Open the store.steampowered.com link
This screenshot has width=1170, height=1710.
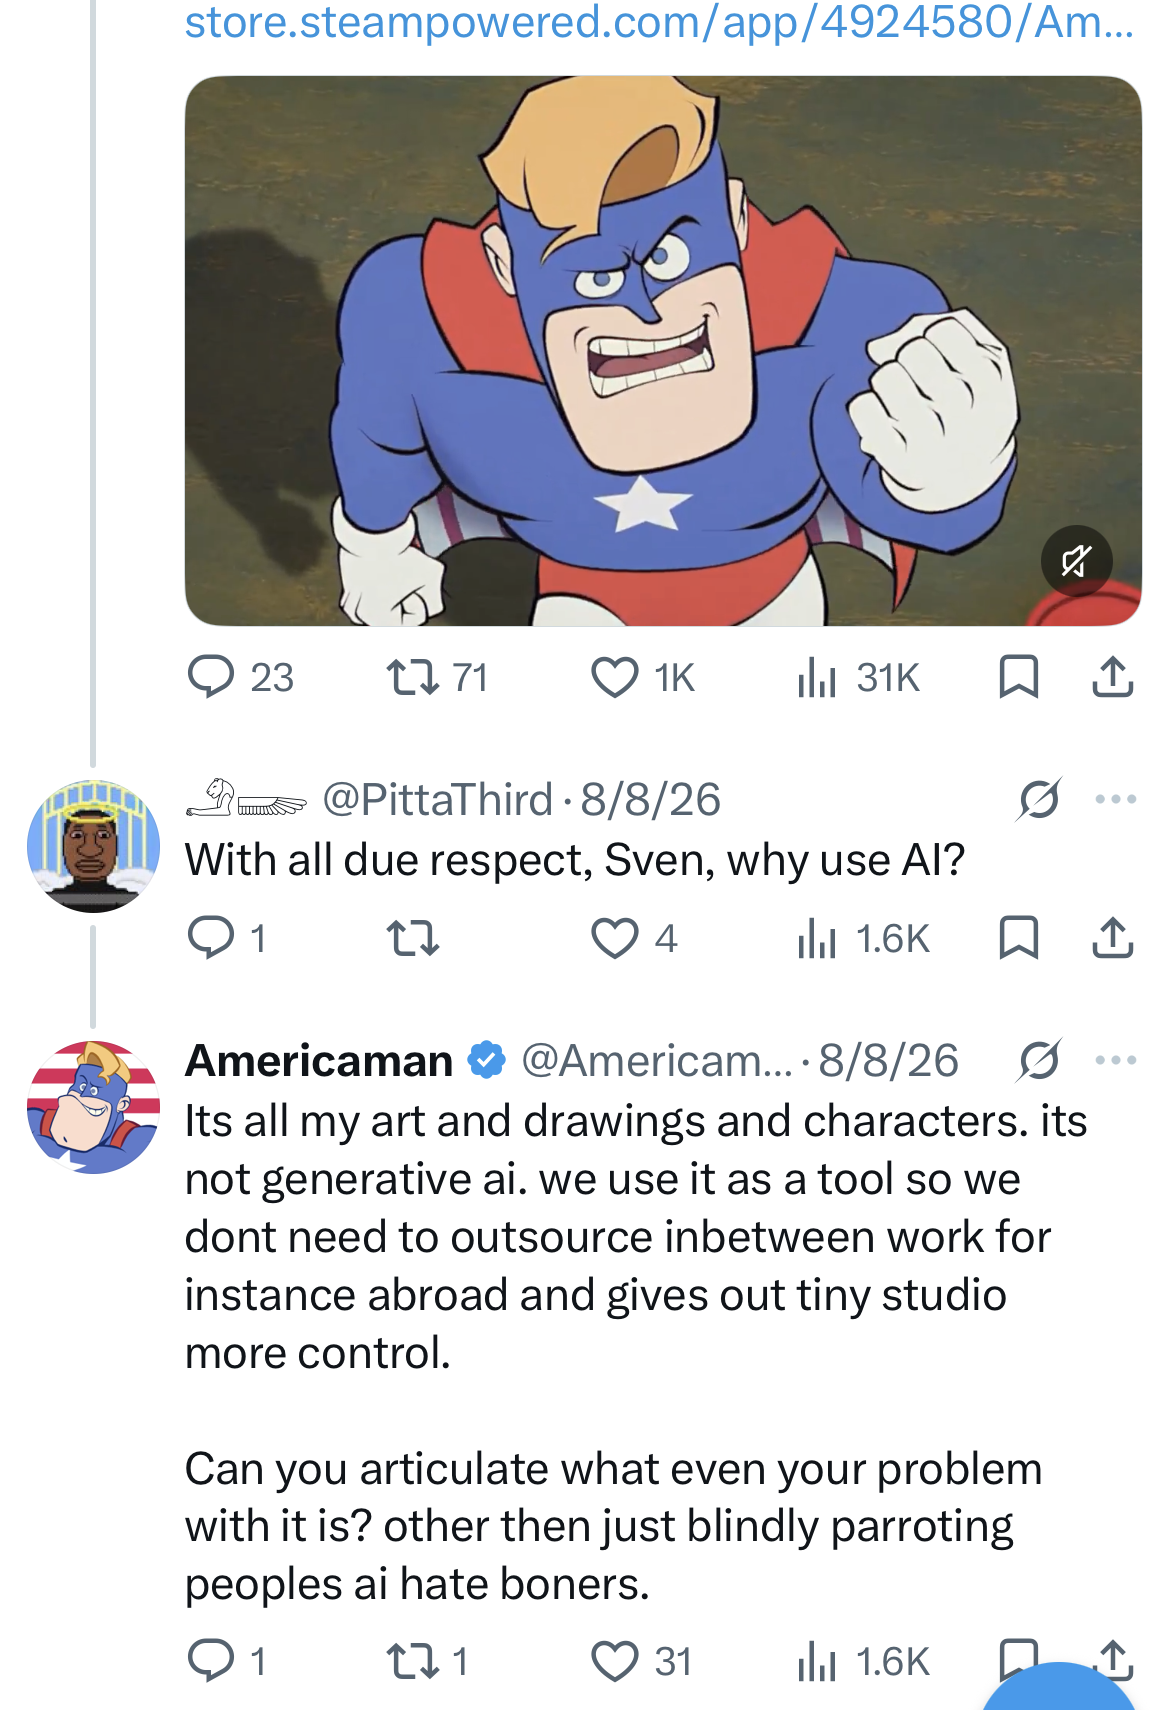pos(659,22)
